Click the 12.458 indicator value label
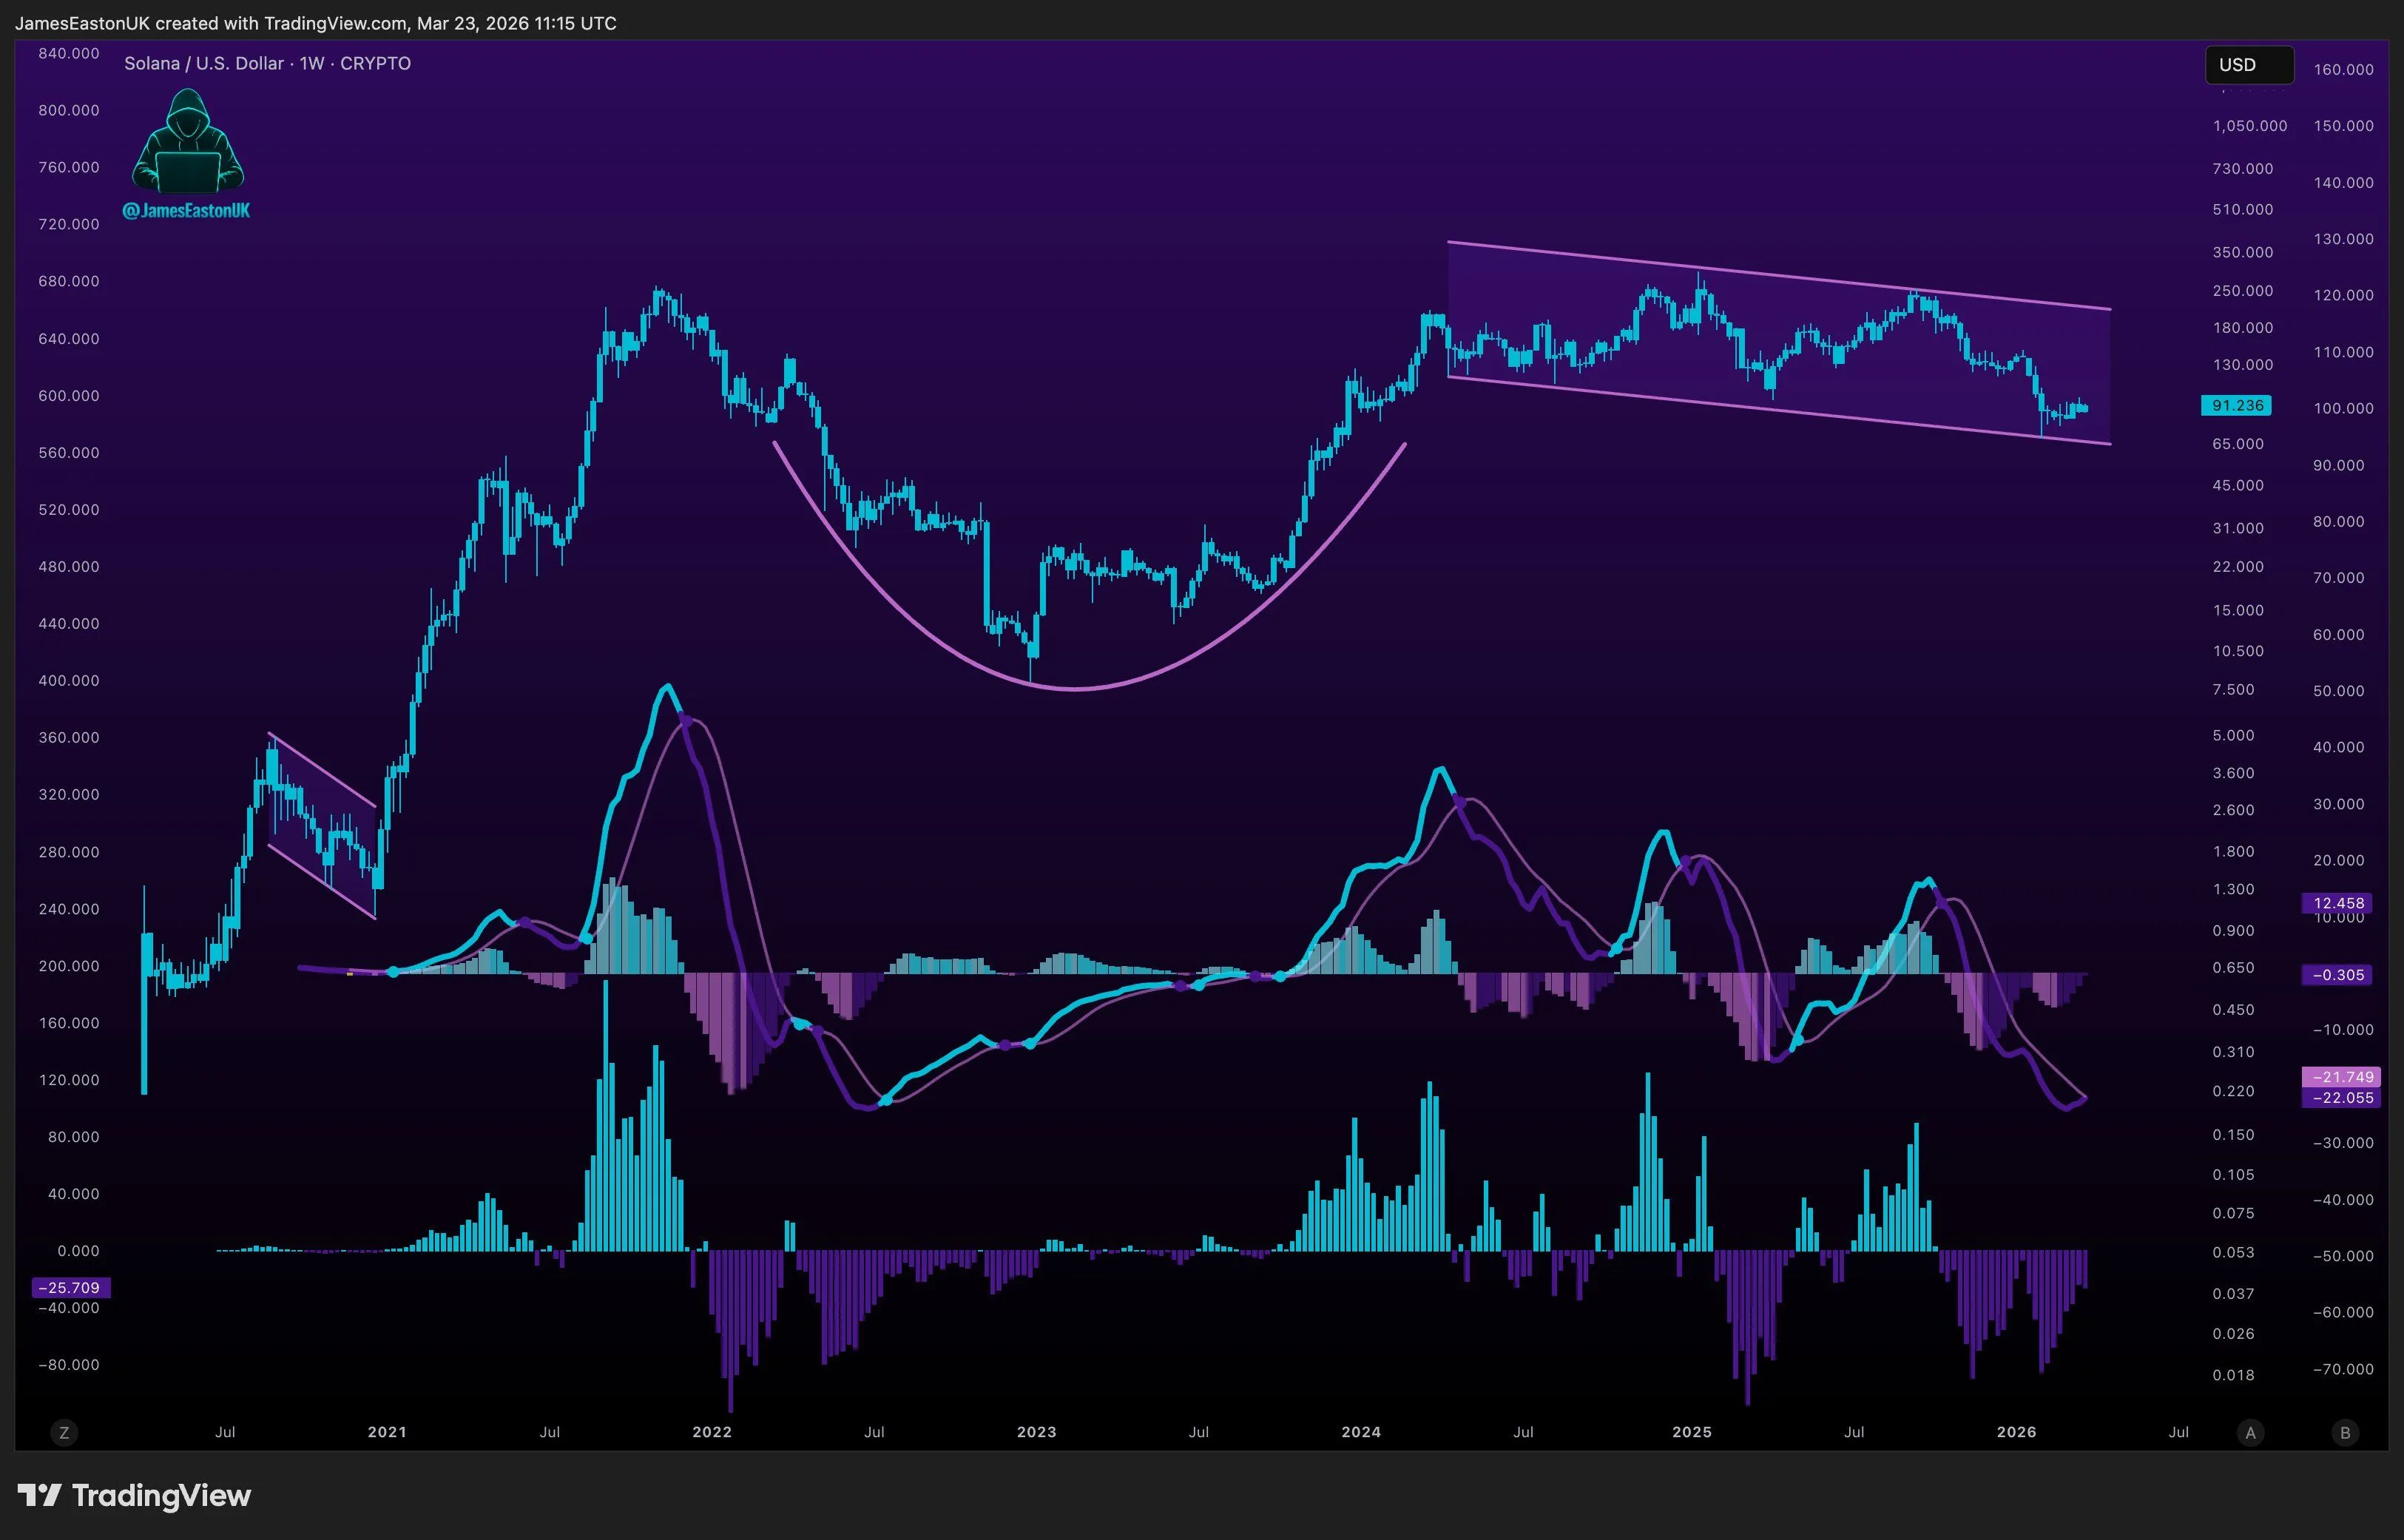This screenshot has height=1540, width=2404. (x=2338, y=903)
